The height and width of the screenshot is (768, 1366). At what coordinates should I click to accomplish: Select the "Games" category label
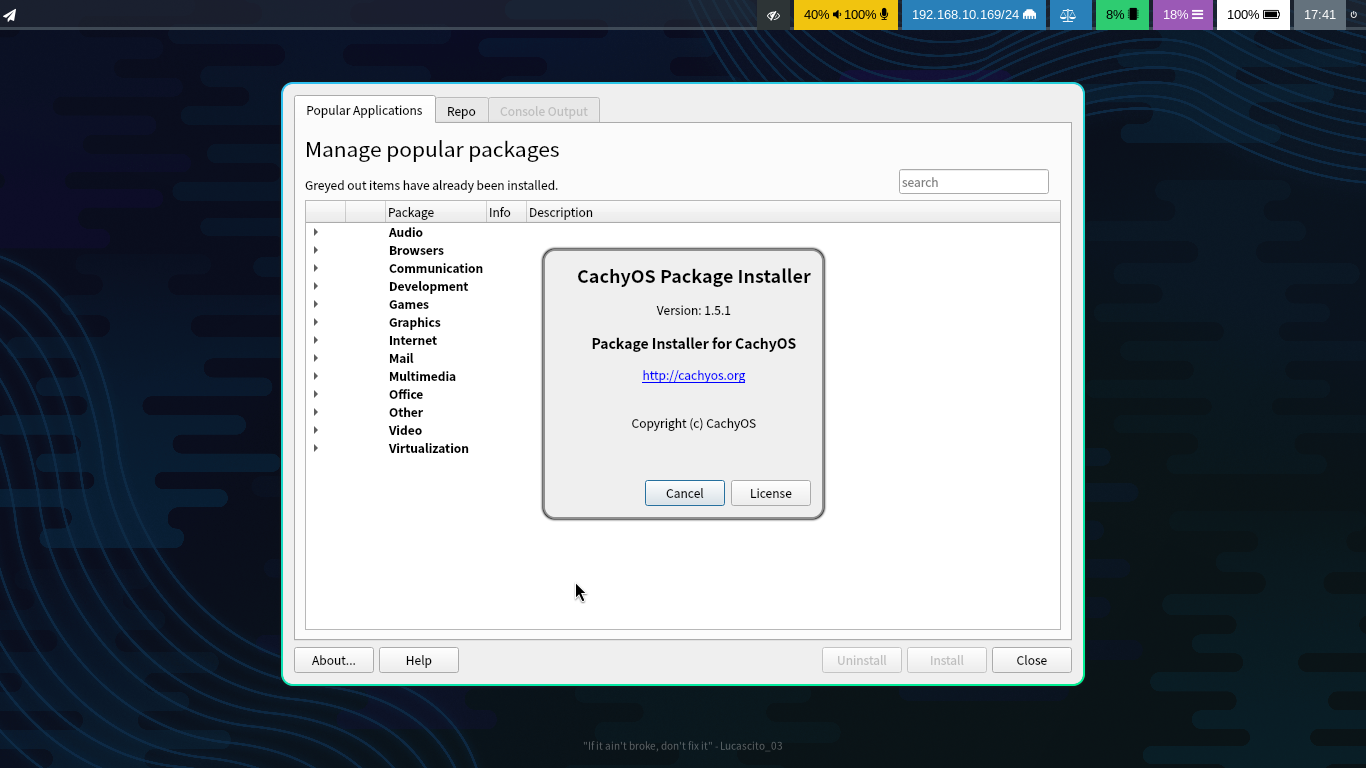coord(409,304)
